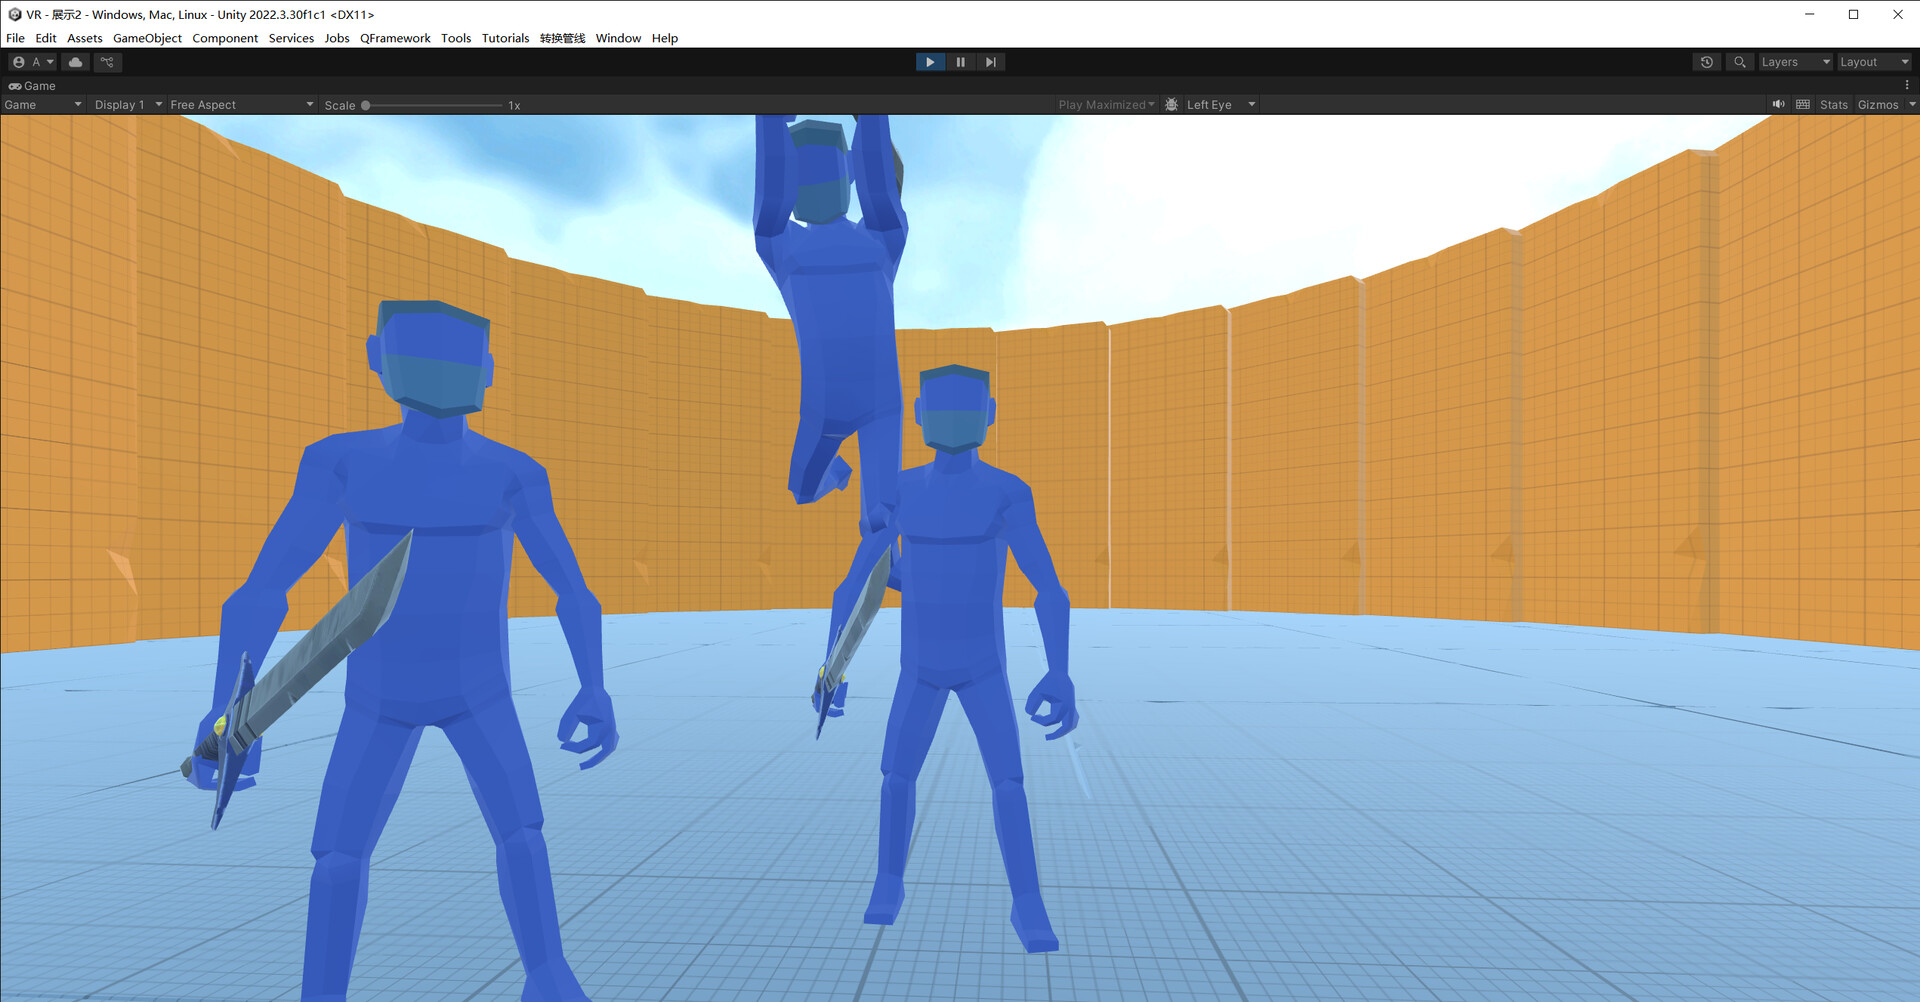Click the Play button to toggle play mode
The height and width of the screenshot is (1002, 1920).
click(x=930, y=62)
